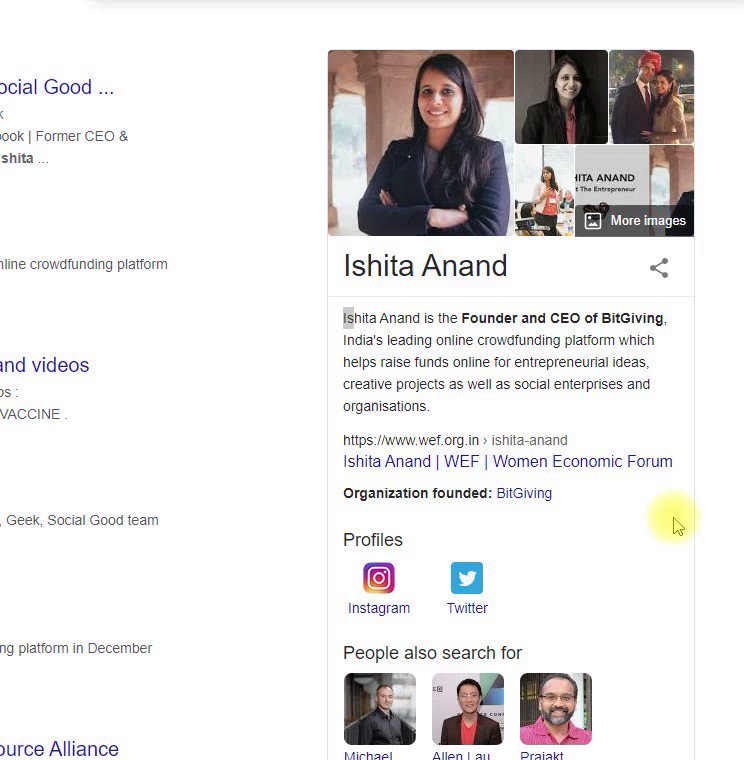This screenshot has width=744, height=760.
Task: Click the 'Founder and CEO of BitGiving' text
Action: coord(562,318)
